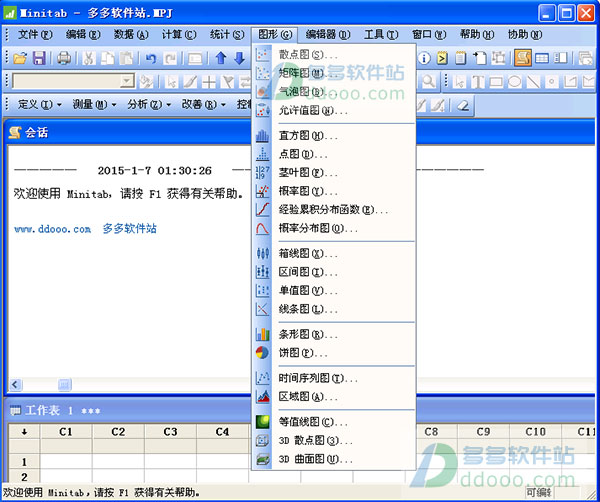Choose 单值图(V)... menu entry
Screen dimensions: 600x502
(334, 290)
